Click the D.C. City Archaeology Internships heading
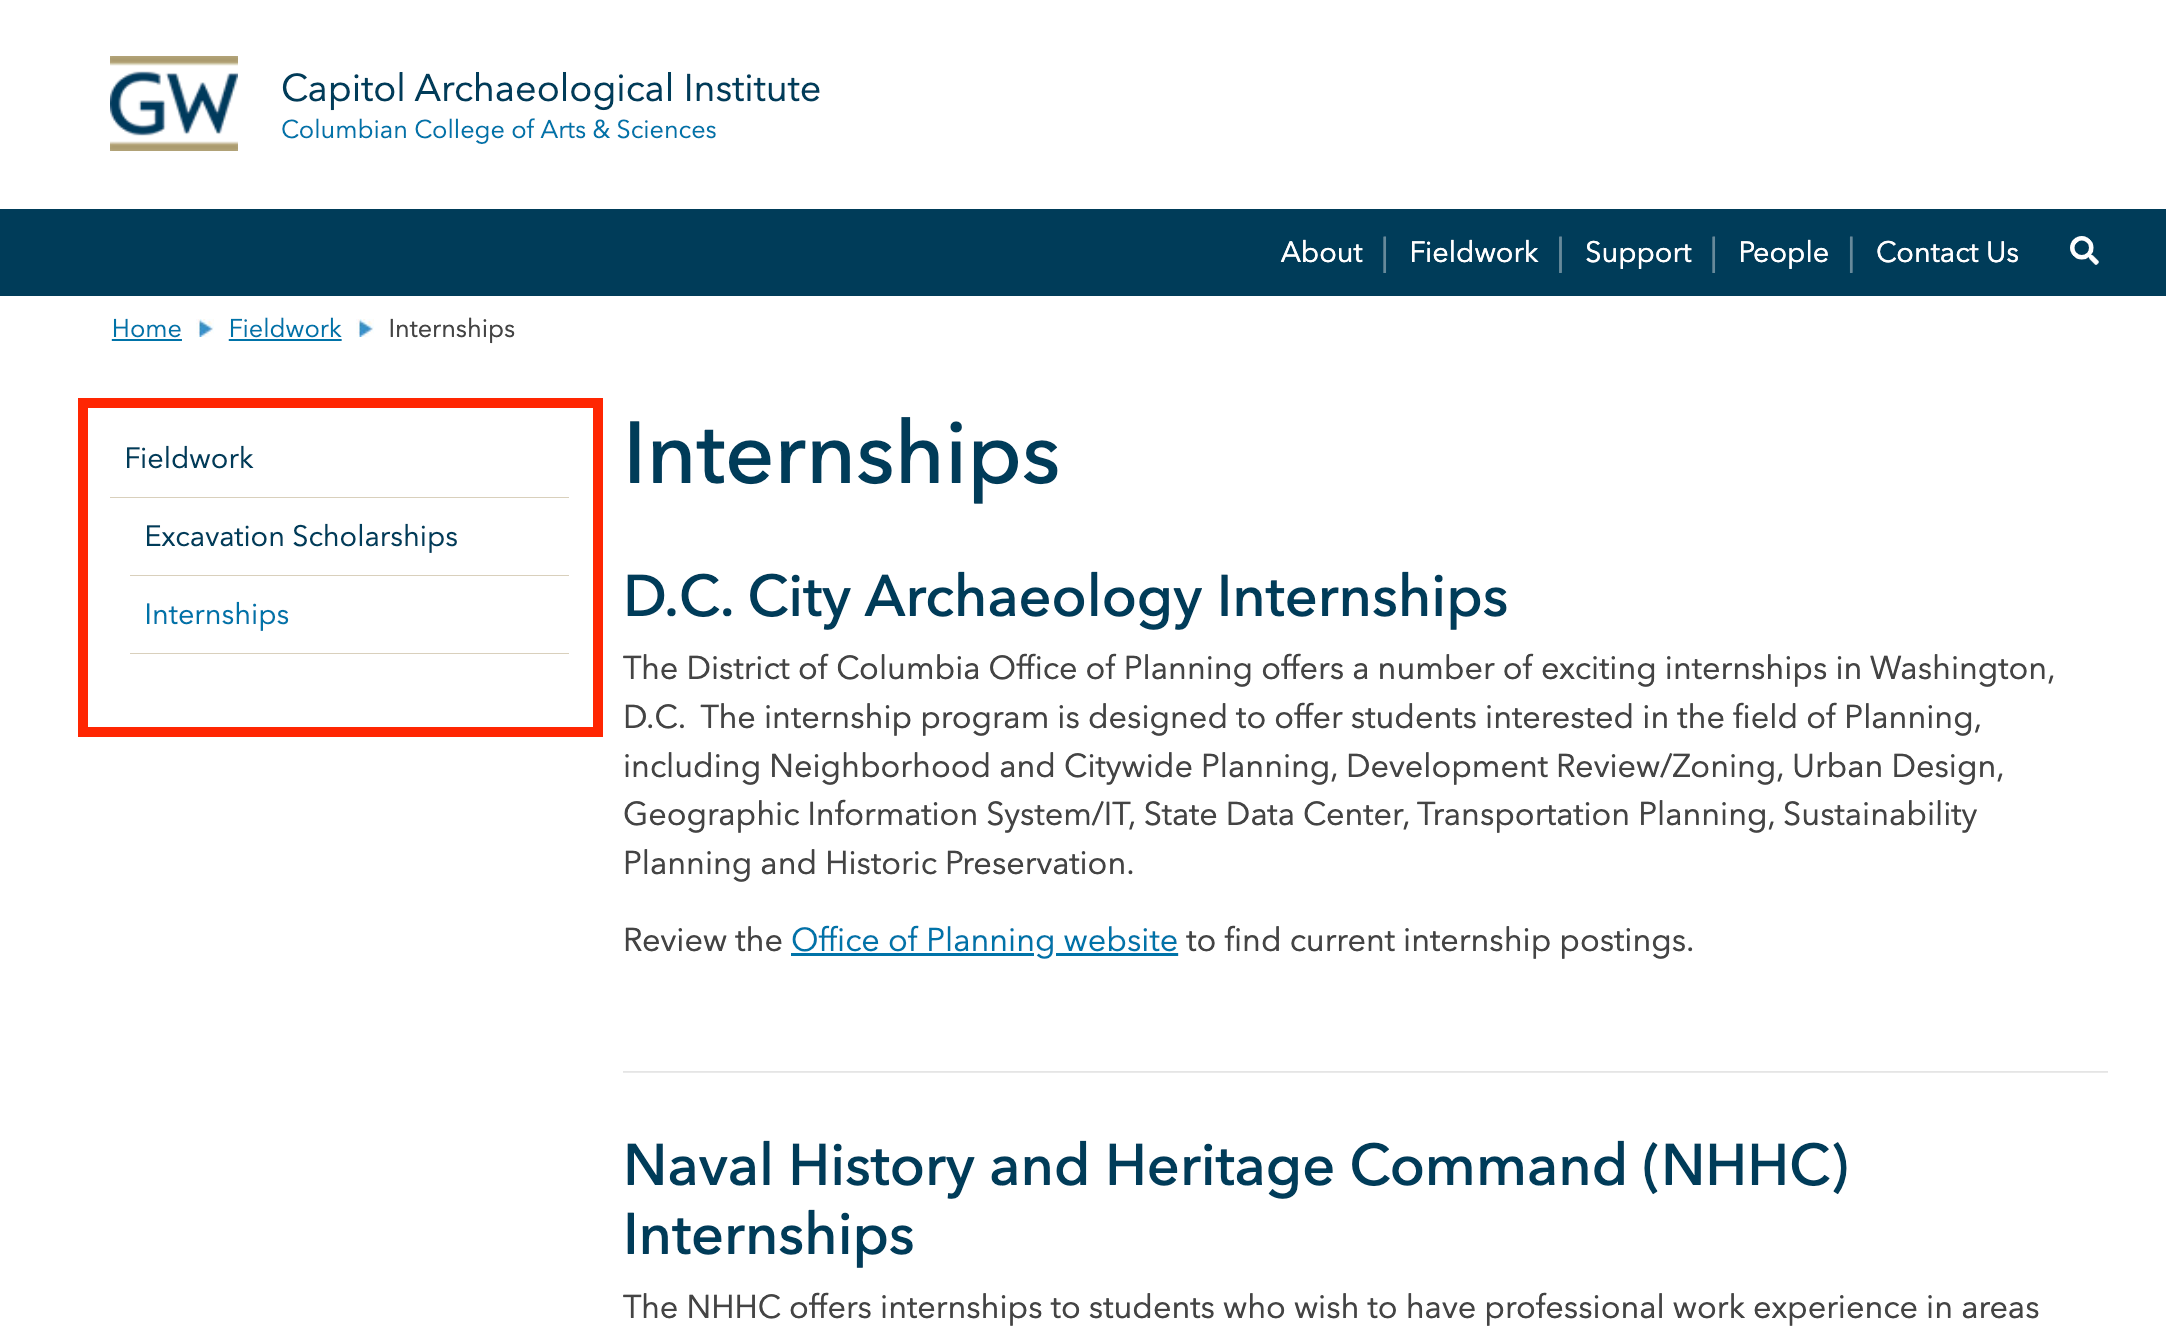 [x=1065, y=597]
